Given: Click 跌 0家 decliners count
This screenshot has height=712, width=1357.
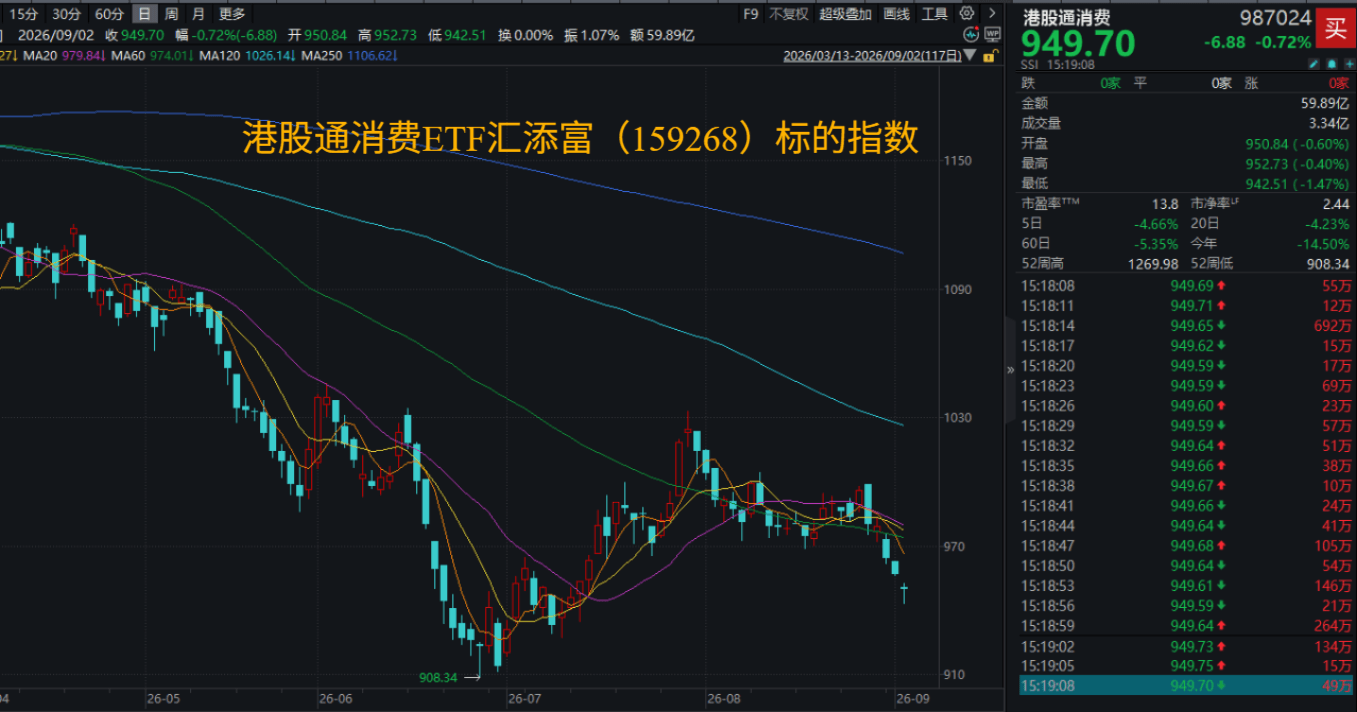Looking at the screenshot, I should [1070, 83].
